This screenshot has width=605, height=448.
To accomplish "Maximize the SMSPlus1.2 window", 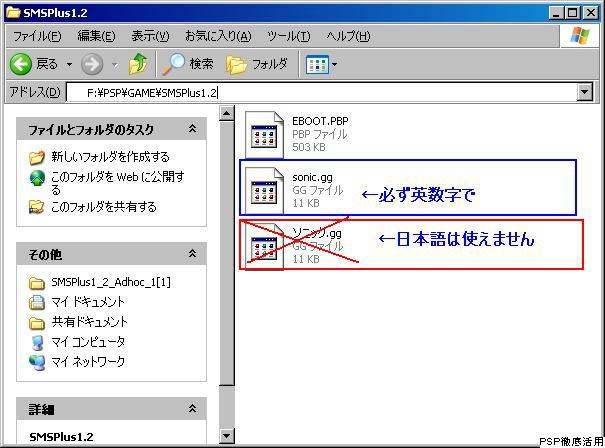I will point(573,13).
